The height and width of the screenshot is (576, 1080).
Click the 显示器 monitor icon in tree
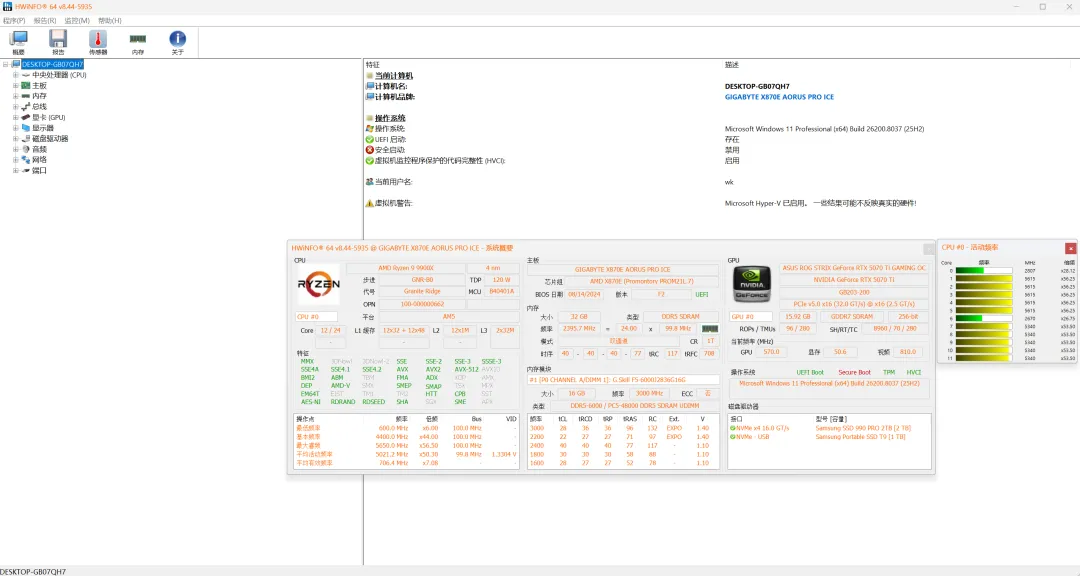click(25, 128)
